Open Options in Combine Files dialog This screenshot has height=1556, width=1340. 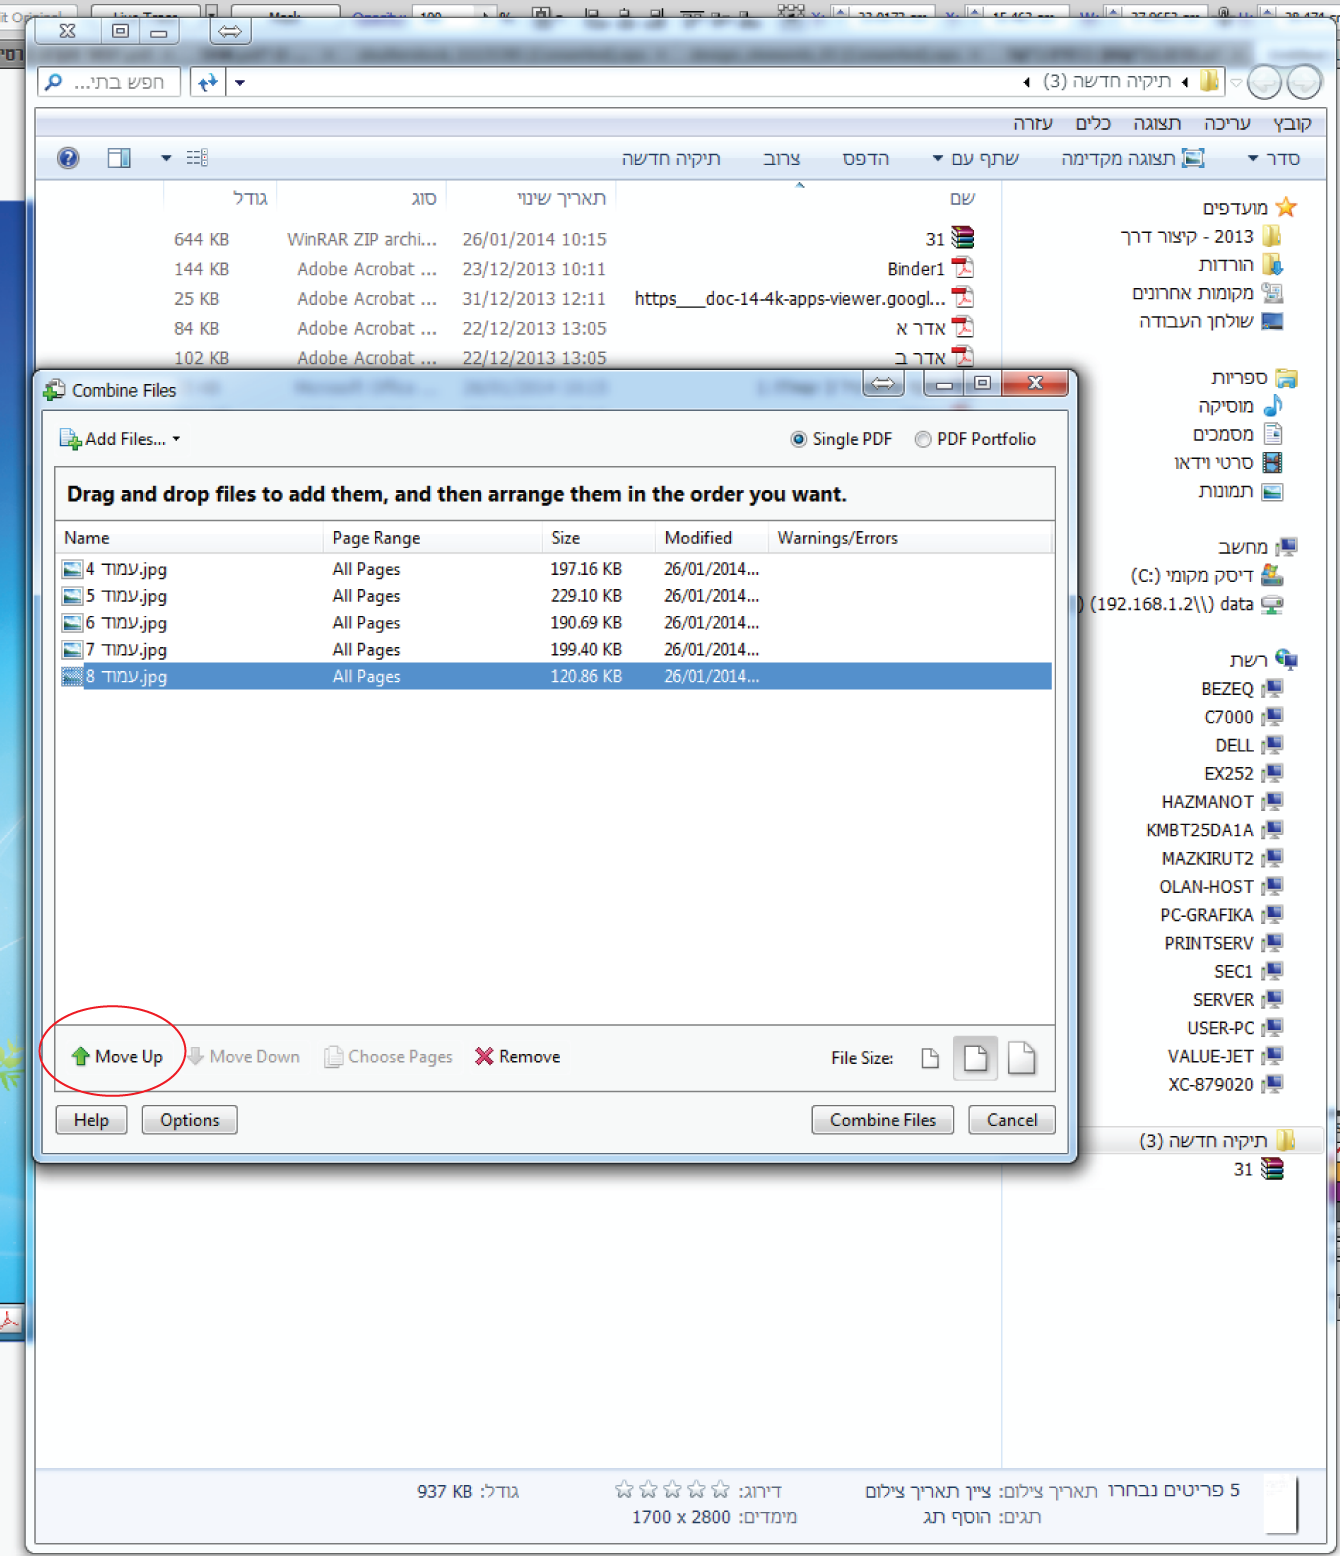coord(189,1120)
